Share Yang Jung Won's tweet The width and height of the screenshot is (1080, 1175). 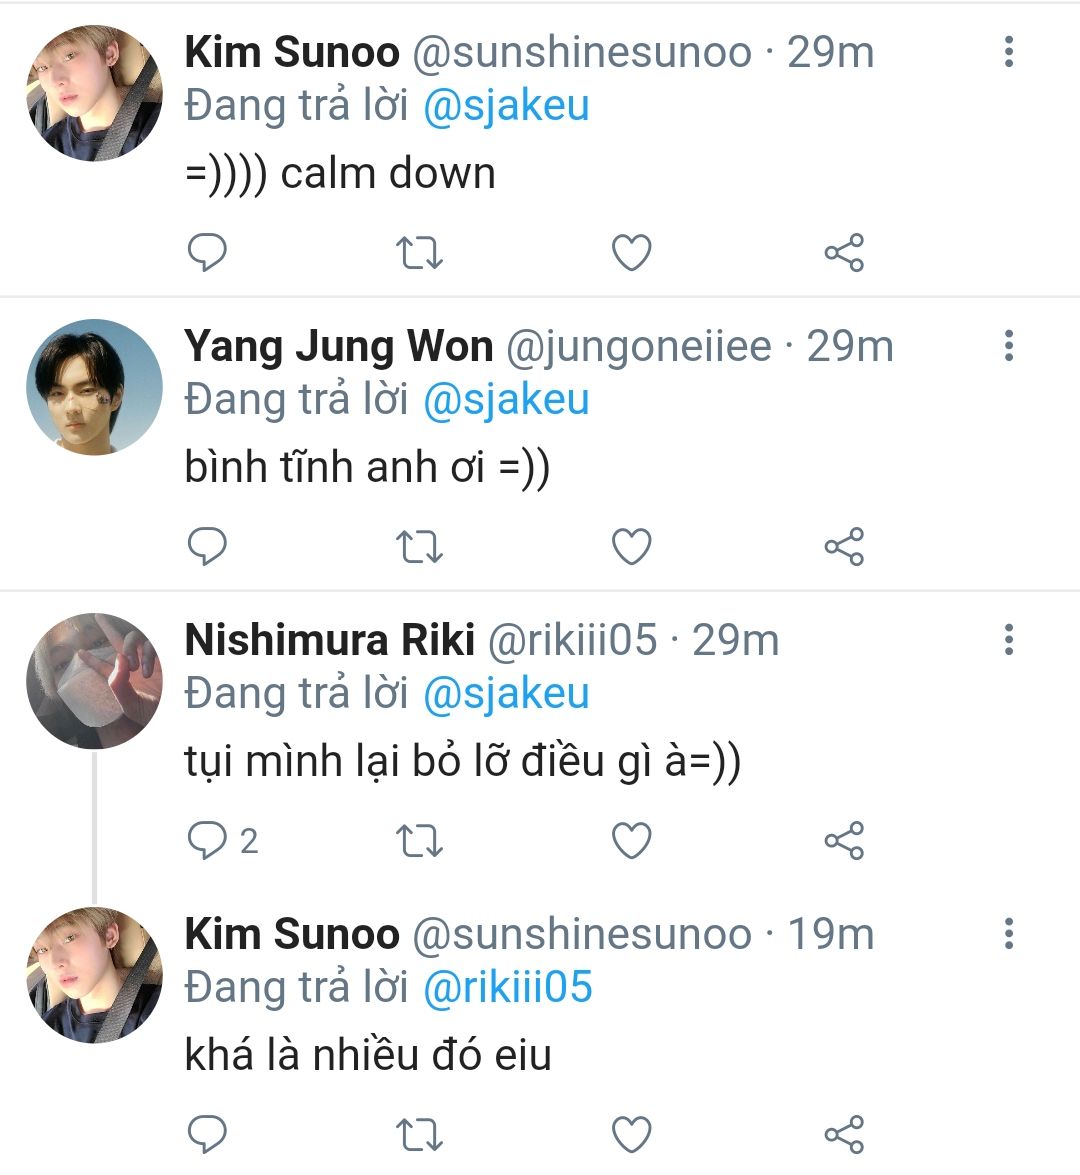844,547
